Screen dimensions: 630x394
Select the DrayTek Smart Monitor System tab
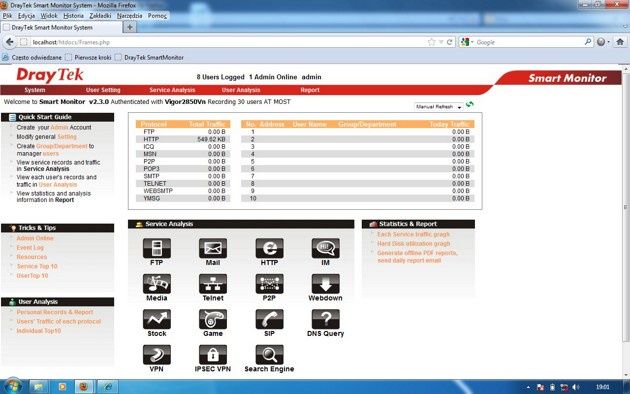point(61,27)
